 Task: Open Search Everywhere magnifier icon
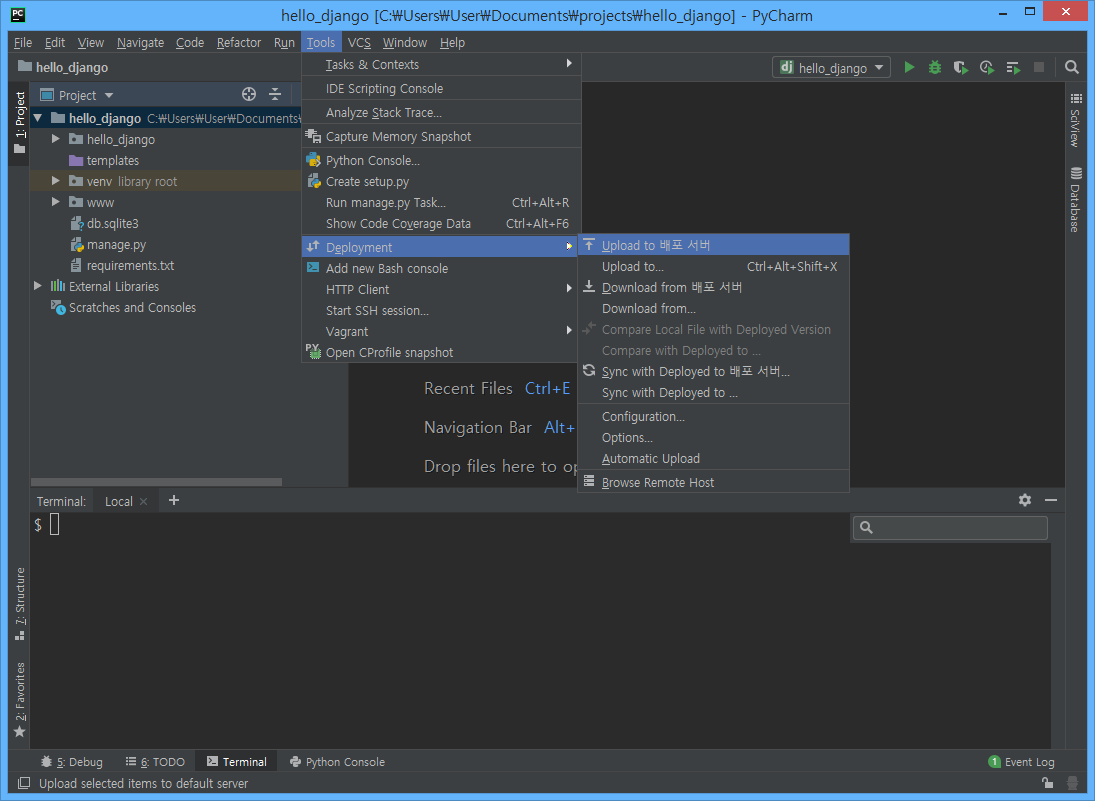coord(1071,67)
